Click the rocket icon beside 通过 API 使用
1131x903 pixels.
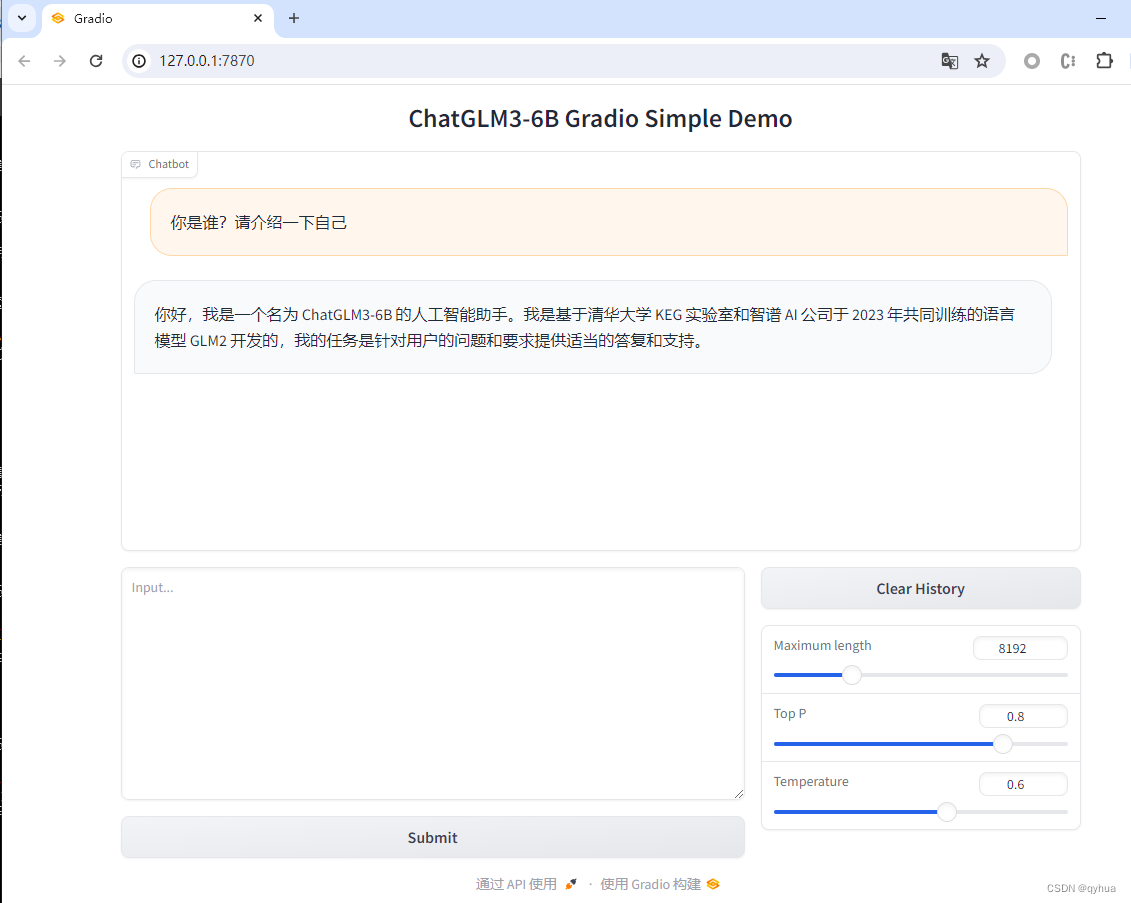570,884
